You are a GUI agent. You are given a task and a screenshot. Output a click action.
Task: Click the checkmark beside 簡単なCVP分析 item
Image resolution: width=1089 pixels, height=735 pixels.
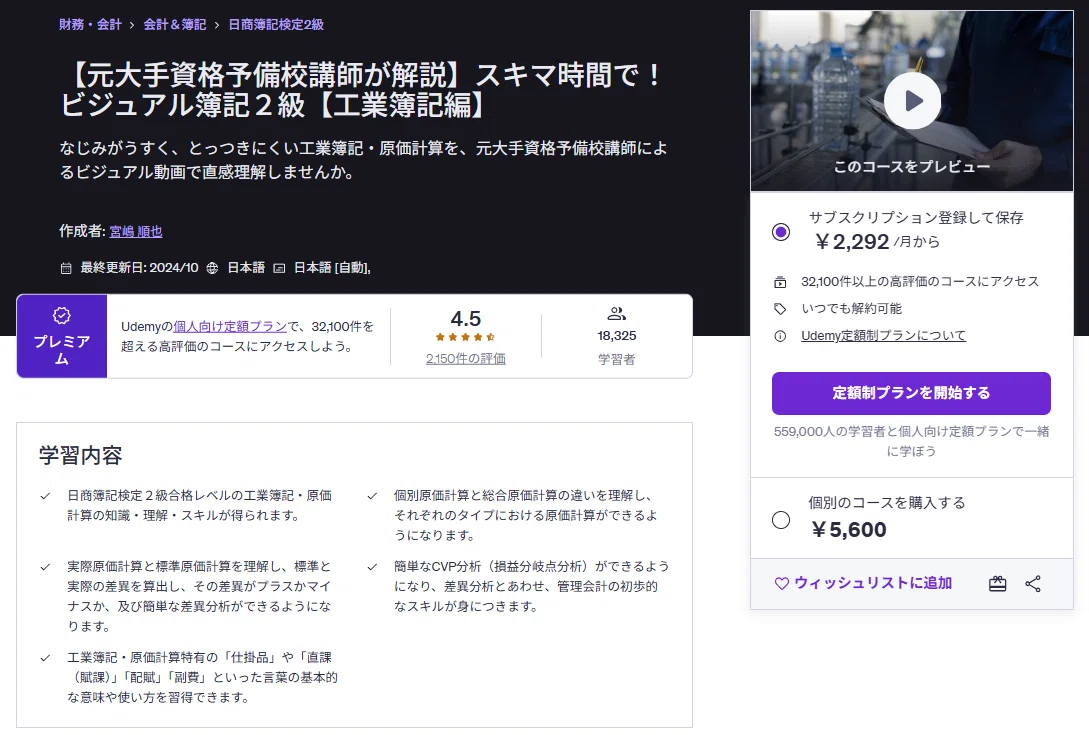click(372, 568)
